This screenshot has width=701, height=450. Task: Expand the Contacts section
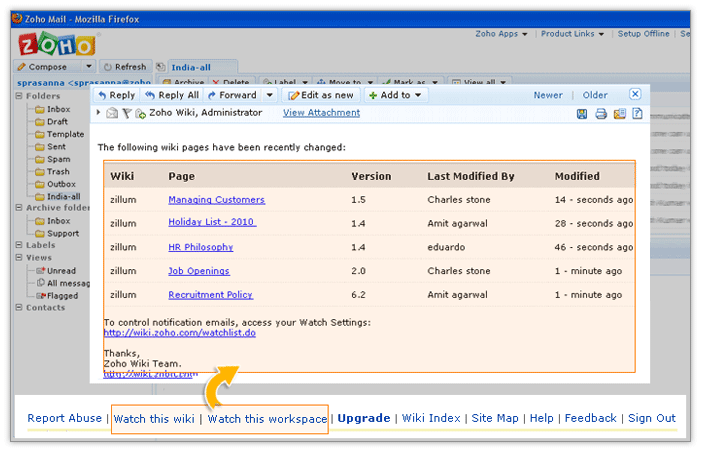(x=18, y=308)
